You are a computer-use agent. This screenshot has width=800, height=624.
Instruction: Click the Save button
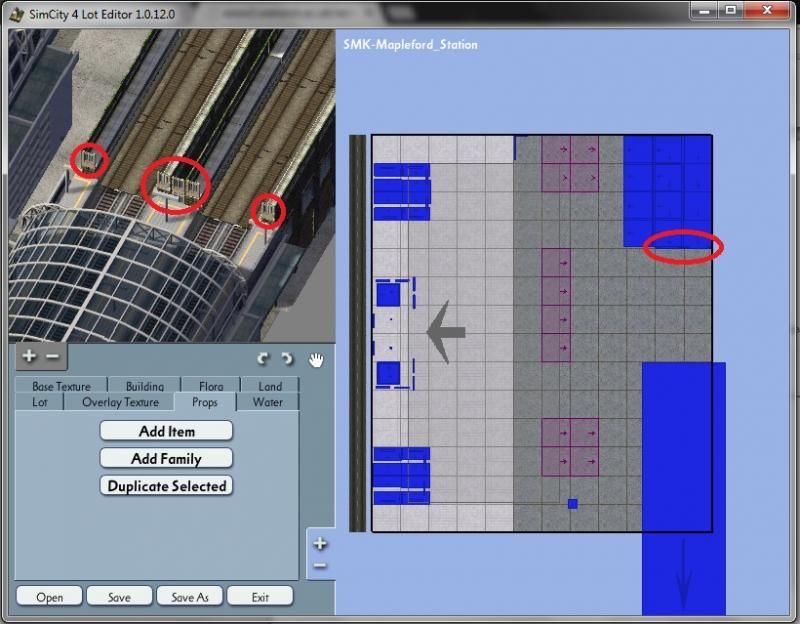119,597
